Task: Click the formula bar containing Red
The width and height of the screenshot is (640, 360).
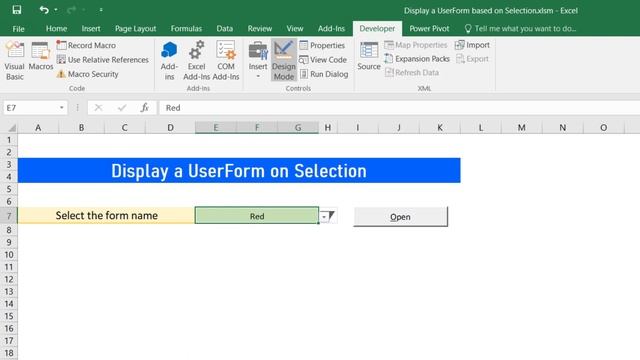Action: [x=400, y=108]
